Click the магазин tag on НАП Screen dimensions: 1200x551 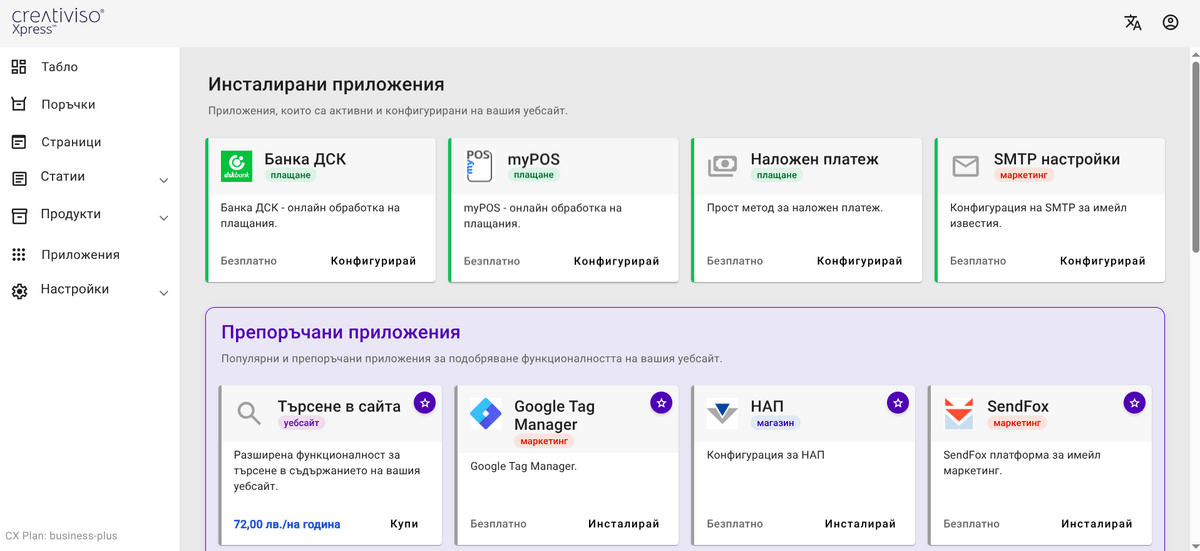(x=775, y=423)
